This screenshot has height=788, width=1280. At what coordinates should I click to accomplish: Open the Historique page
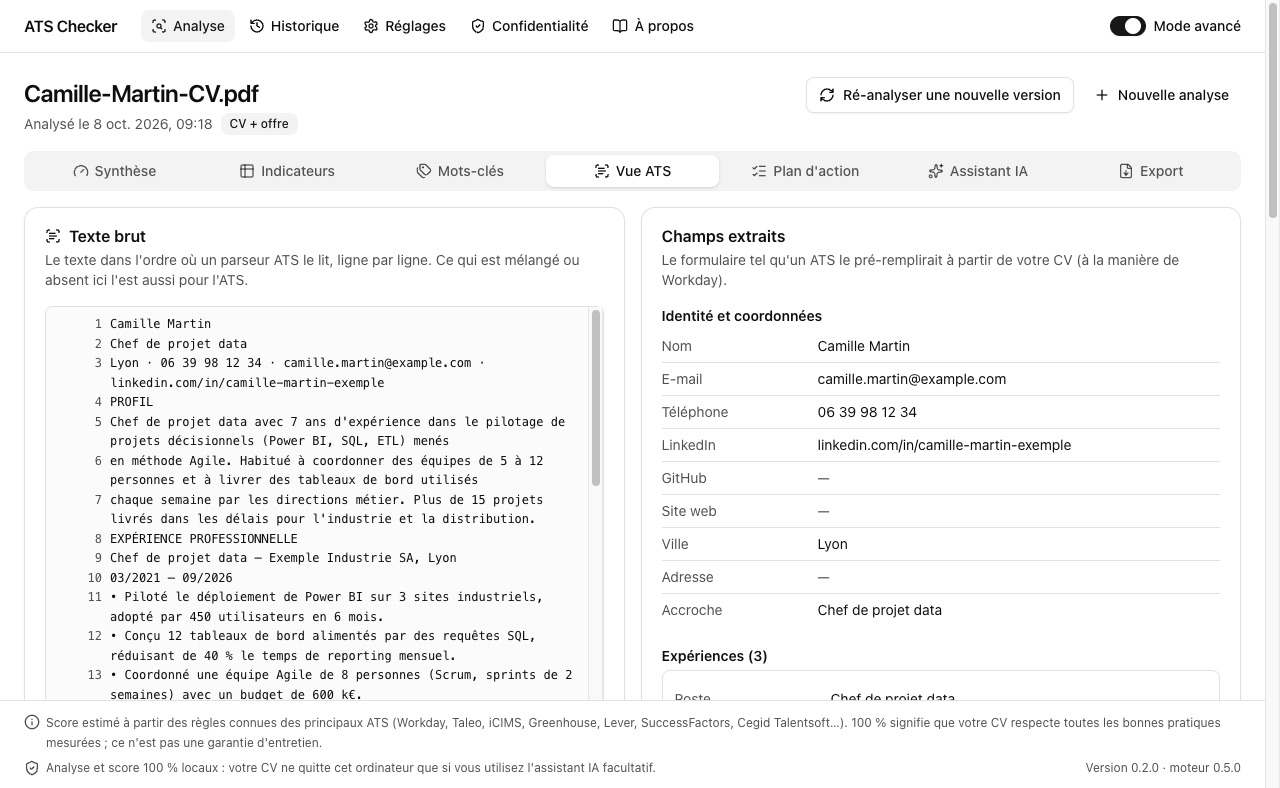[294, 26]
